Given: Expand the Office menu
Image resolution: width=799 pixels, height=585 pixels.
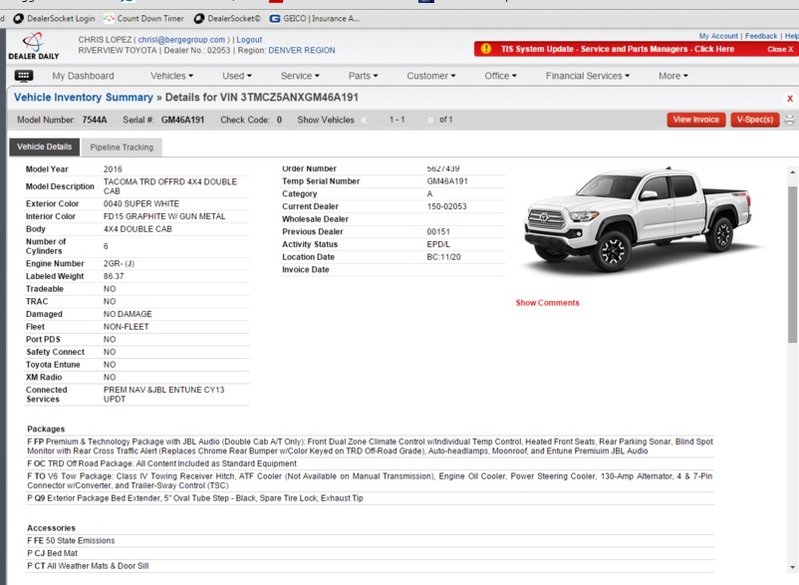Looking at the screenshot, I should [x=500, y=76].
